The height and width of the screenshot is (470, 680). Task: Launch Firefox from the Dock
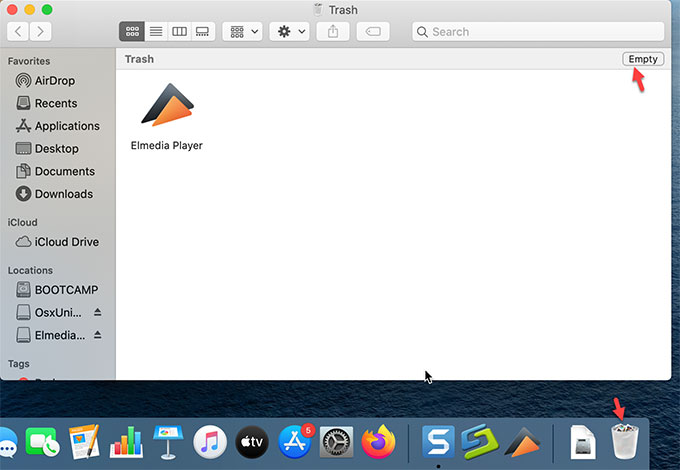[x=378, y=441]
